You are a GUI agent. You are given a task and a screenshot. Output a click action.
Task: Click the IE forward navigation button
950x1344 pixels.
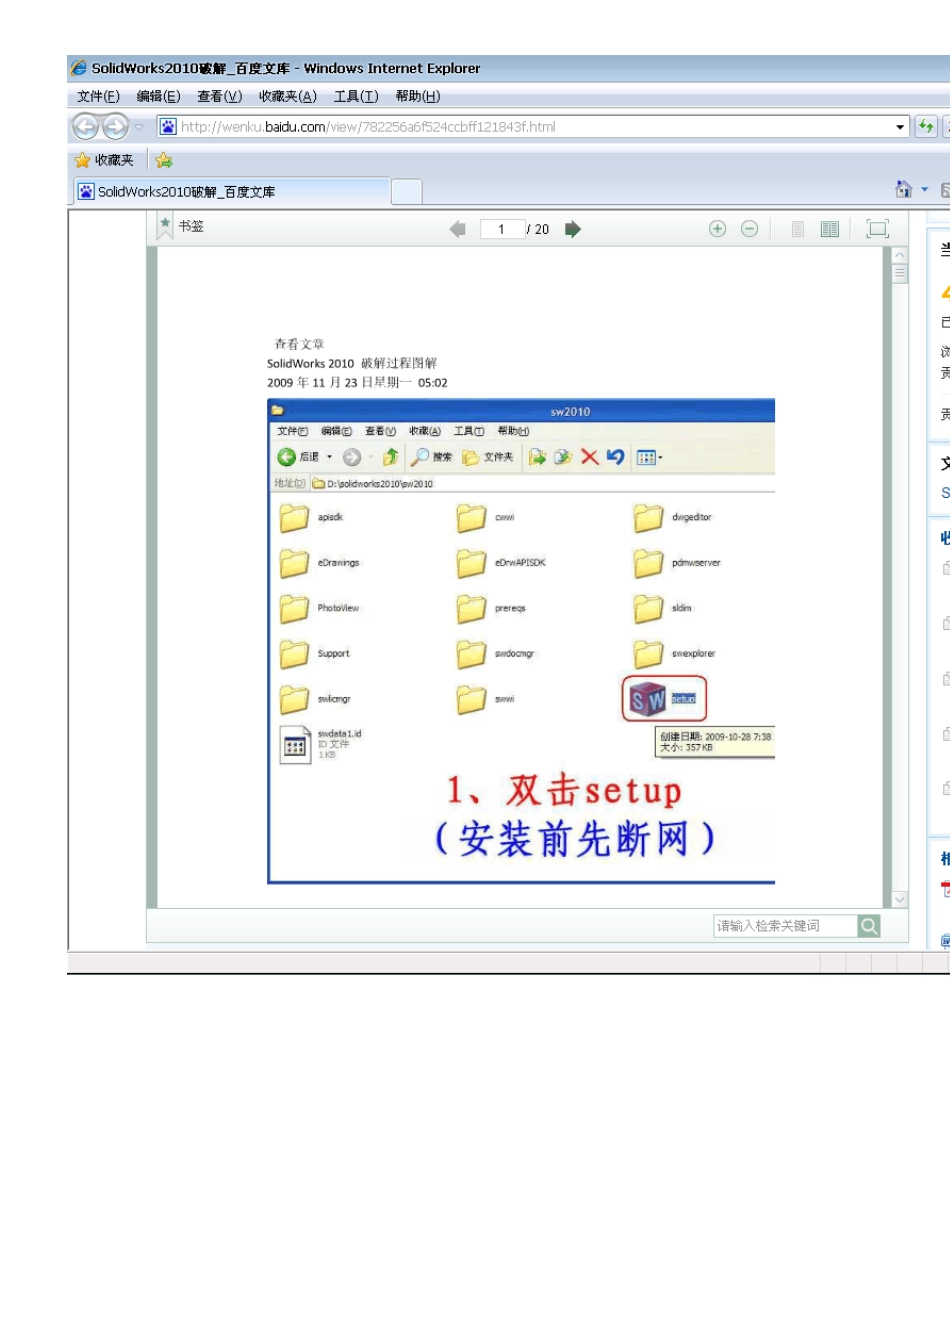[116, 127]
